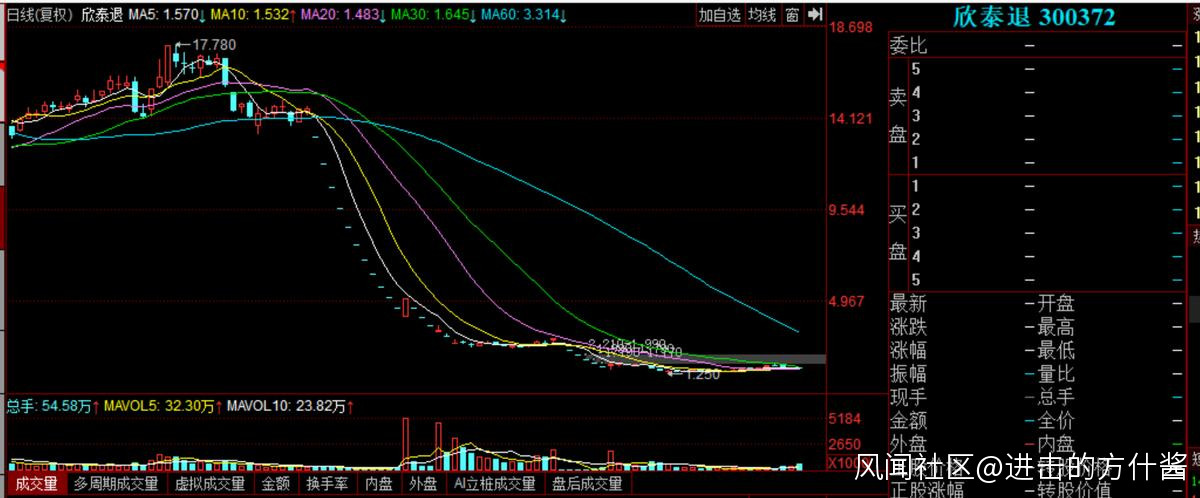Click the 加自选 add-to-watchlist button
Image resolution: width=1200 pixels, height=498 pixels.
(720, 14)
